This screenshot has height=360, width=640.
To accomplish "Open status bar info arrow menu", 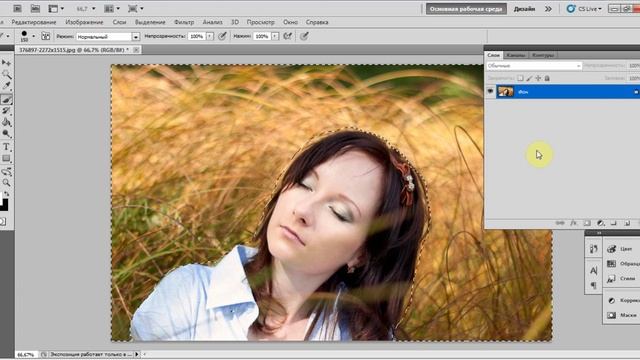I will click(137, 354).
